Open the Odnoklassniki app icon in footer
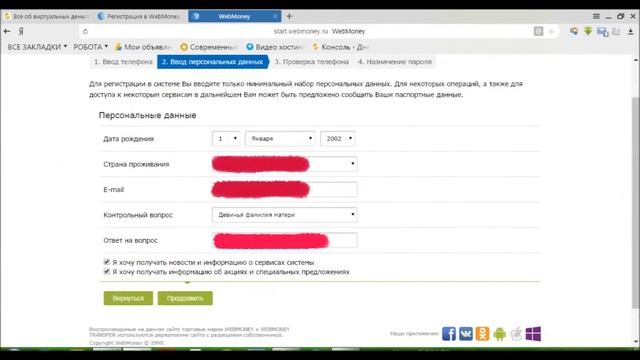Viewport: 640px width, 360px height. pyautogui.click(x=482, y=333)
